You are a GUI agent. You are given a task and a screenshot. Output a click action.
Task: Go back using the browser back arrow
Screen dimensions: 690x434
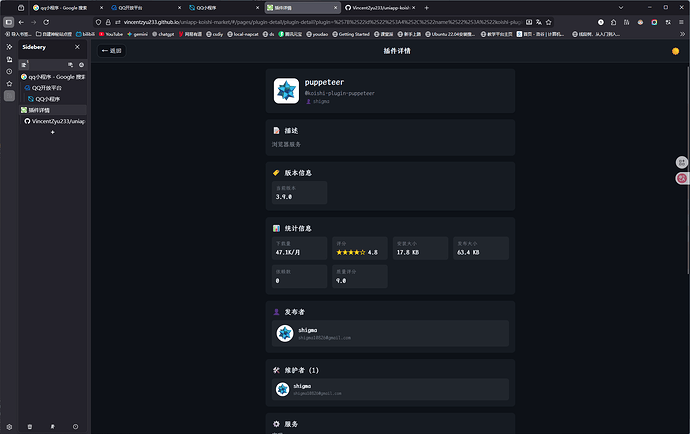coord(21,20)
